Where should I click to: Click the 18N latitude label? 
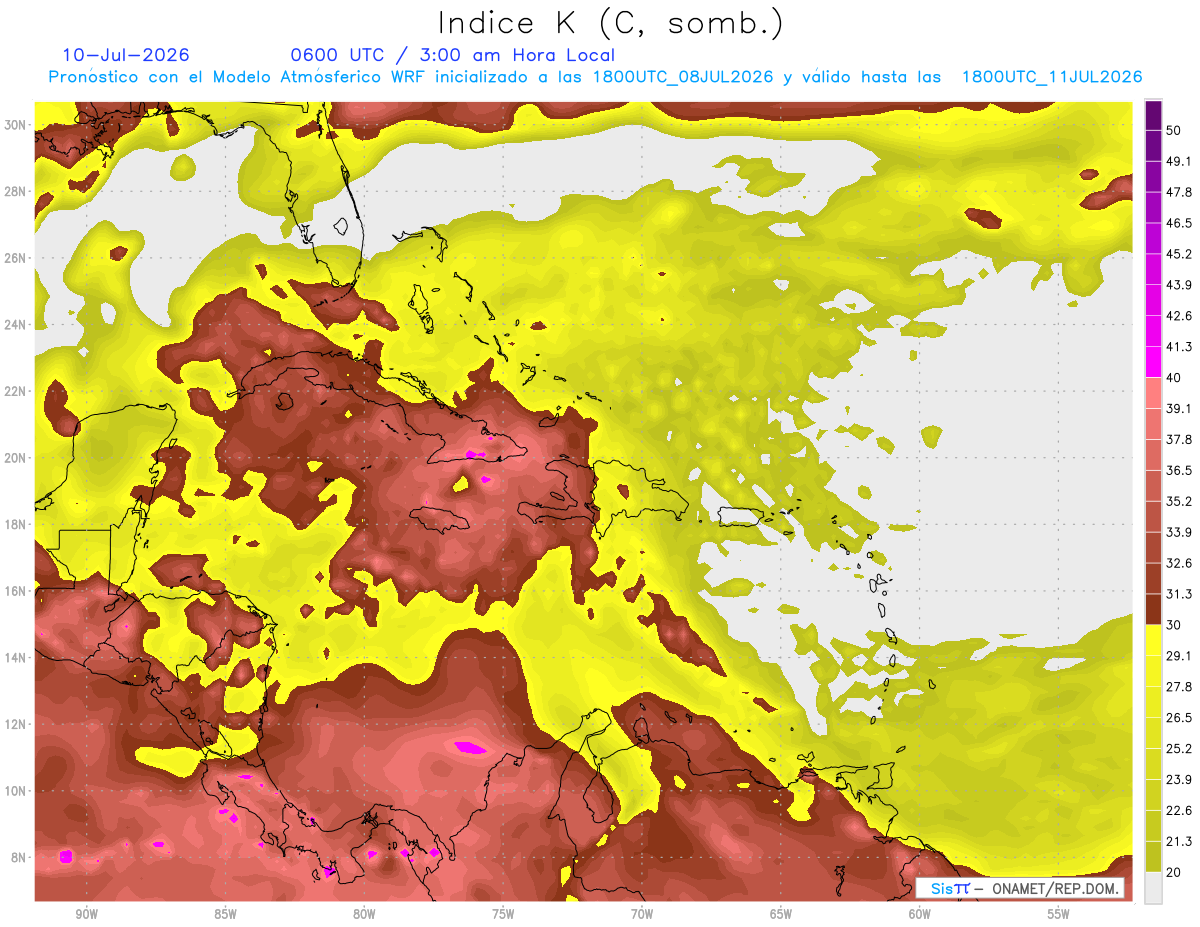pos(16,524)
